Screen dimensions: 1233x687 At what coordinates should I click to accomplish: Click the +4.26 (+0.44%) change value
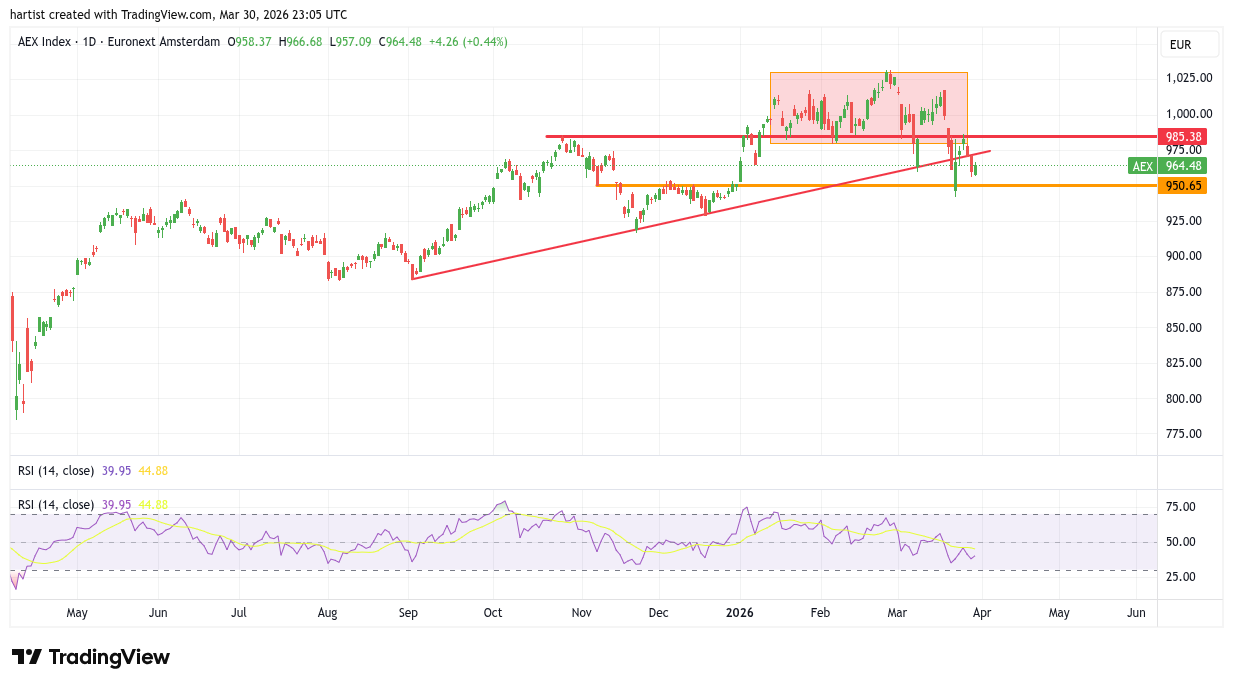click(468, 42)
